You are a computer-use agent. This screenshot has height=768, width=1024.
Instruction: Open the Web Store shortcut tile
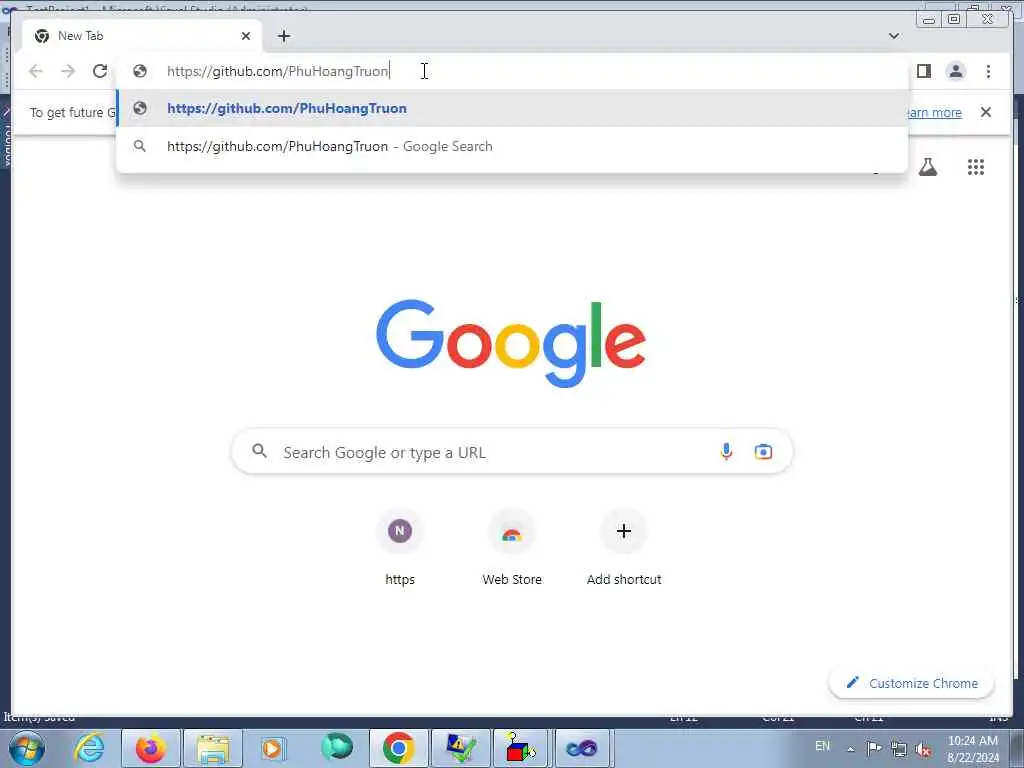coord(512,547)
